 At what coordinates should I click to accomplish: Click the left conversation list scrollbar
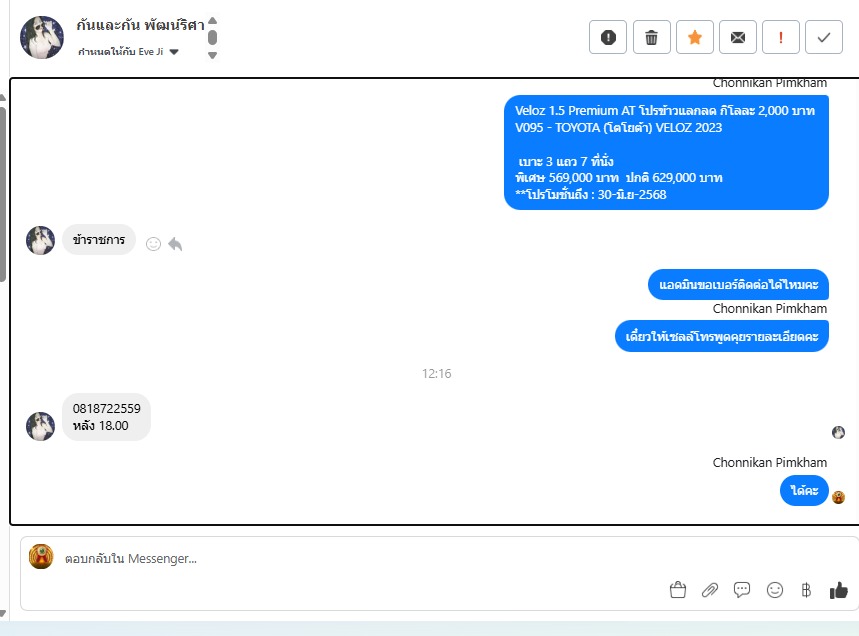click(3, 194)
